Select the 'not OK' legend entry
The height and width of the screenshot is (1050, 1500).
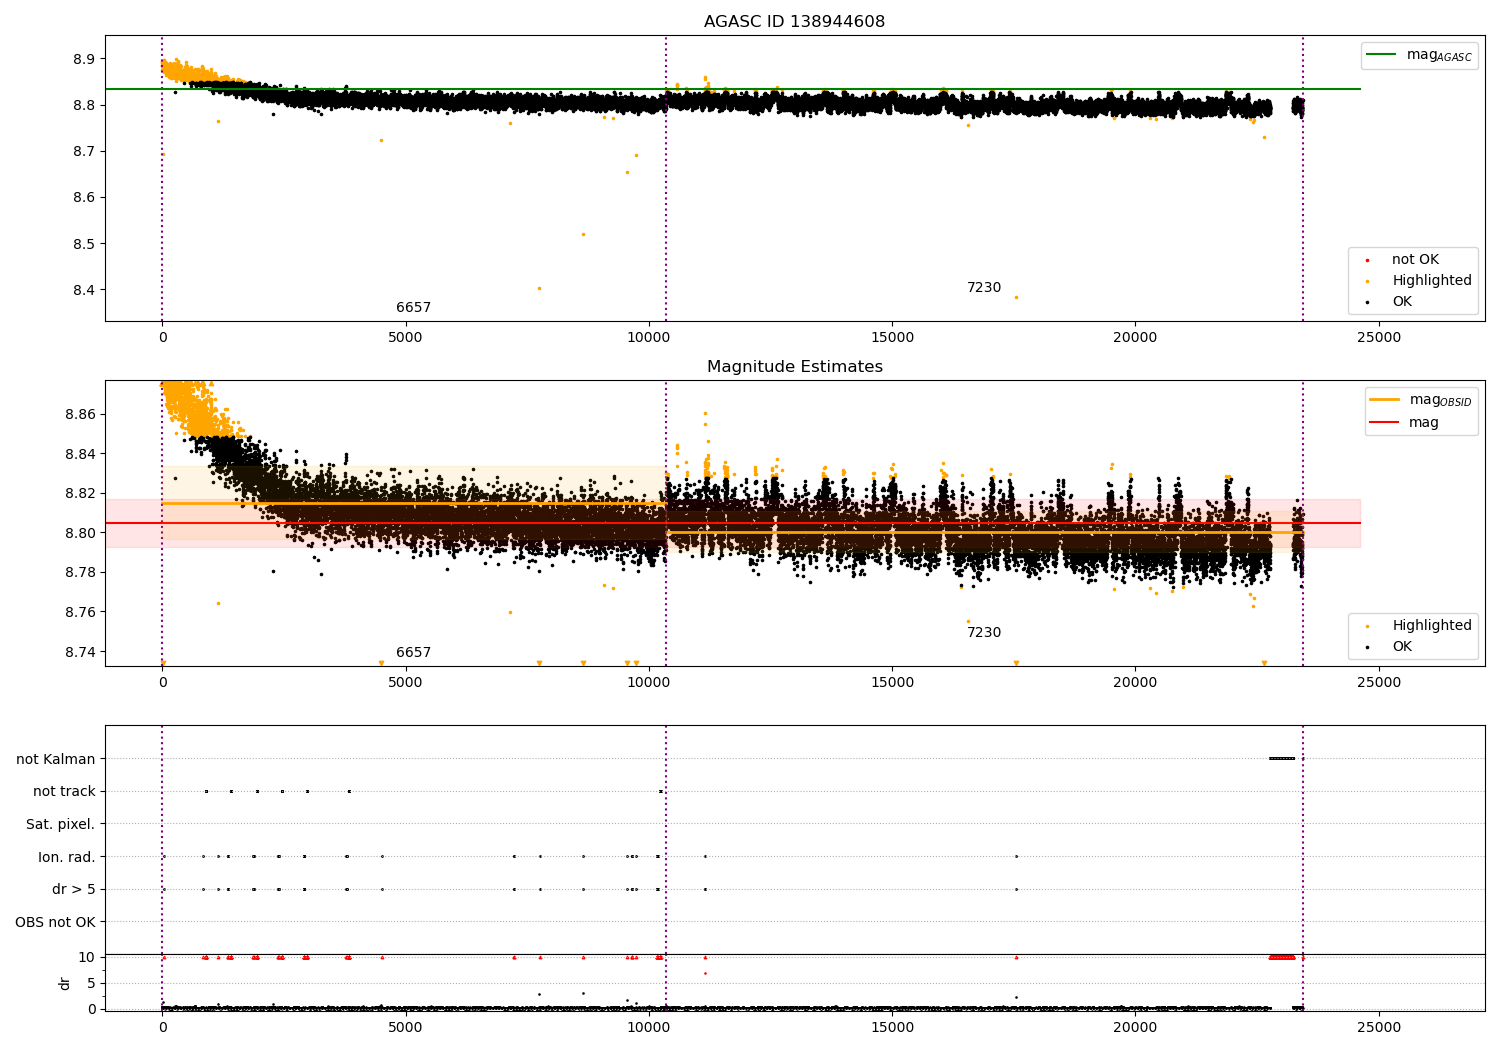click(x=1415, y=260)
